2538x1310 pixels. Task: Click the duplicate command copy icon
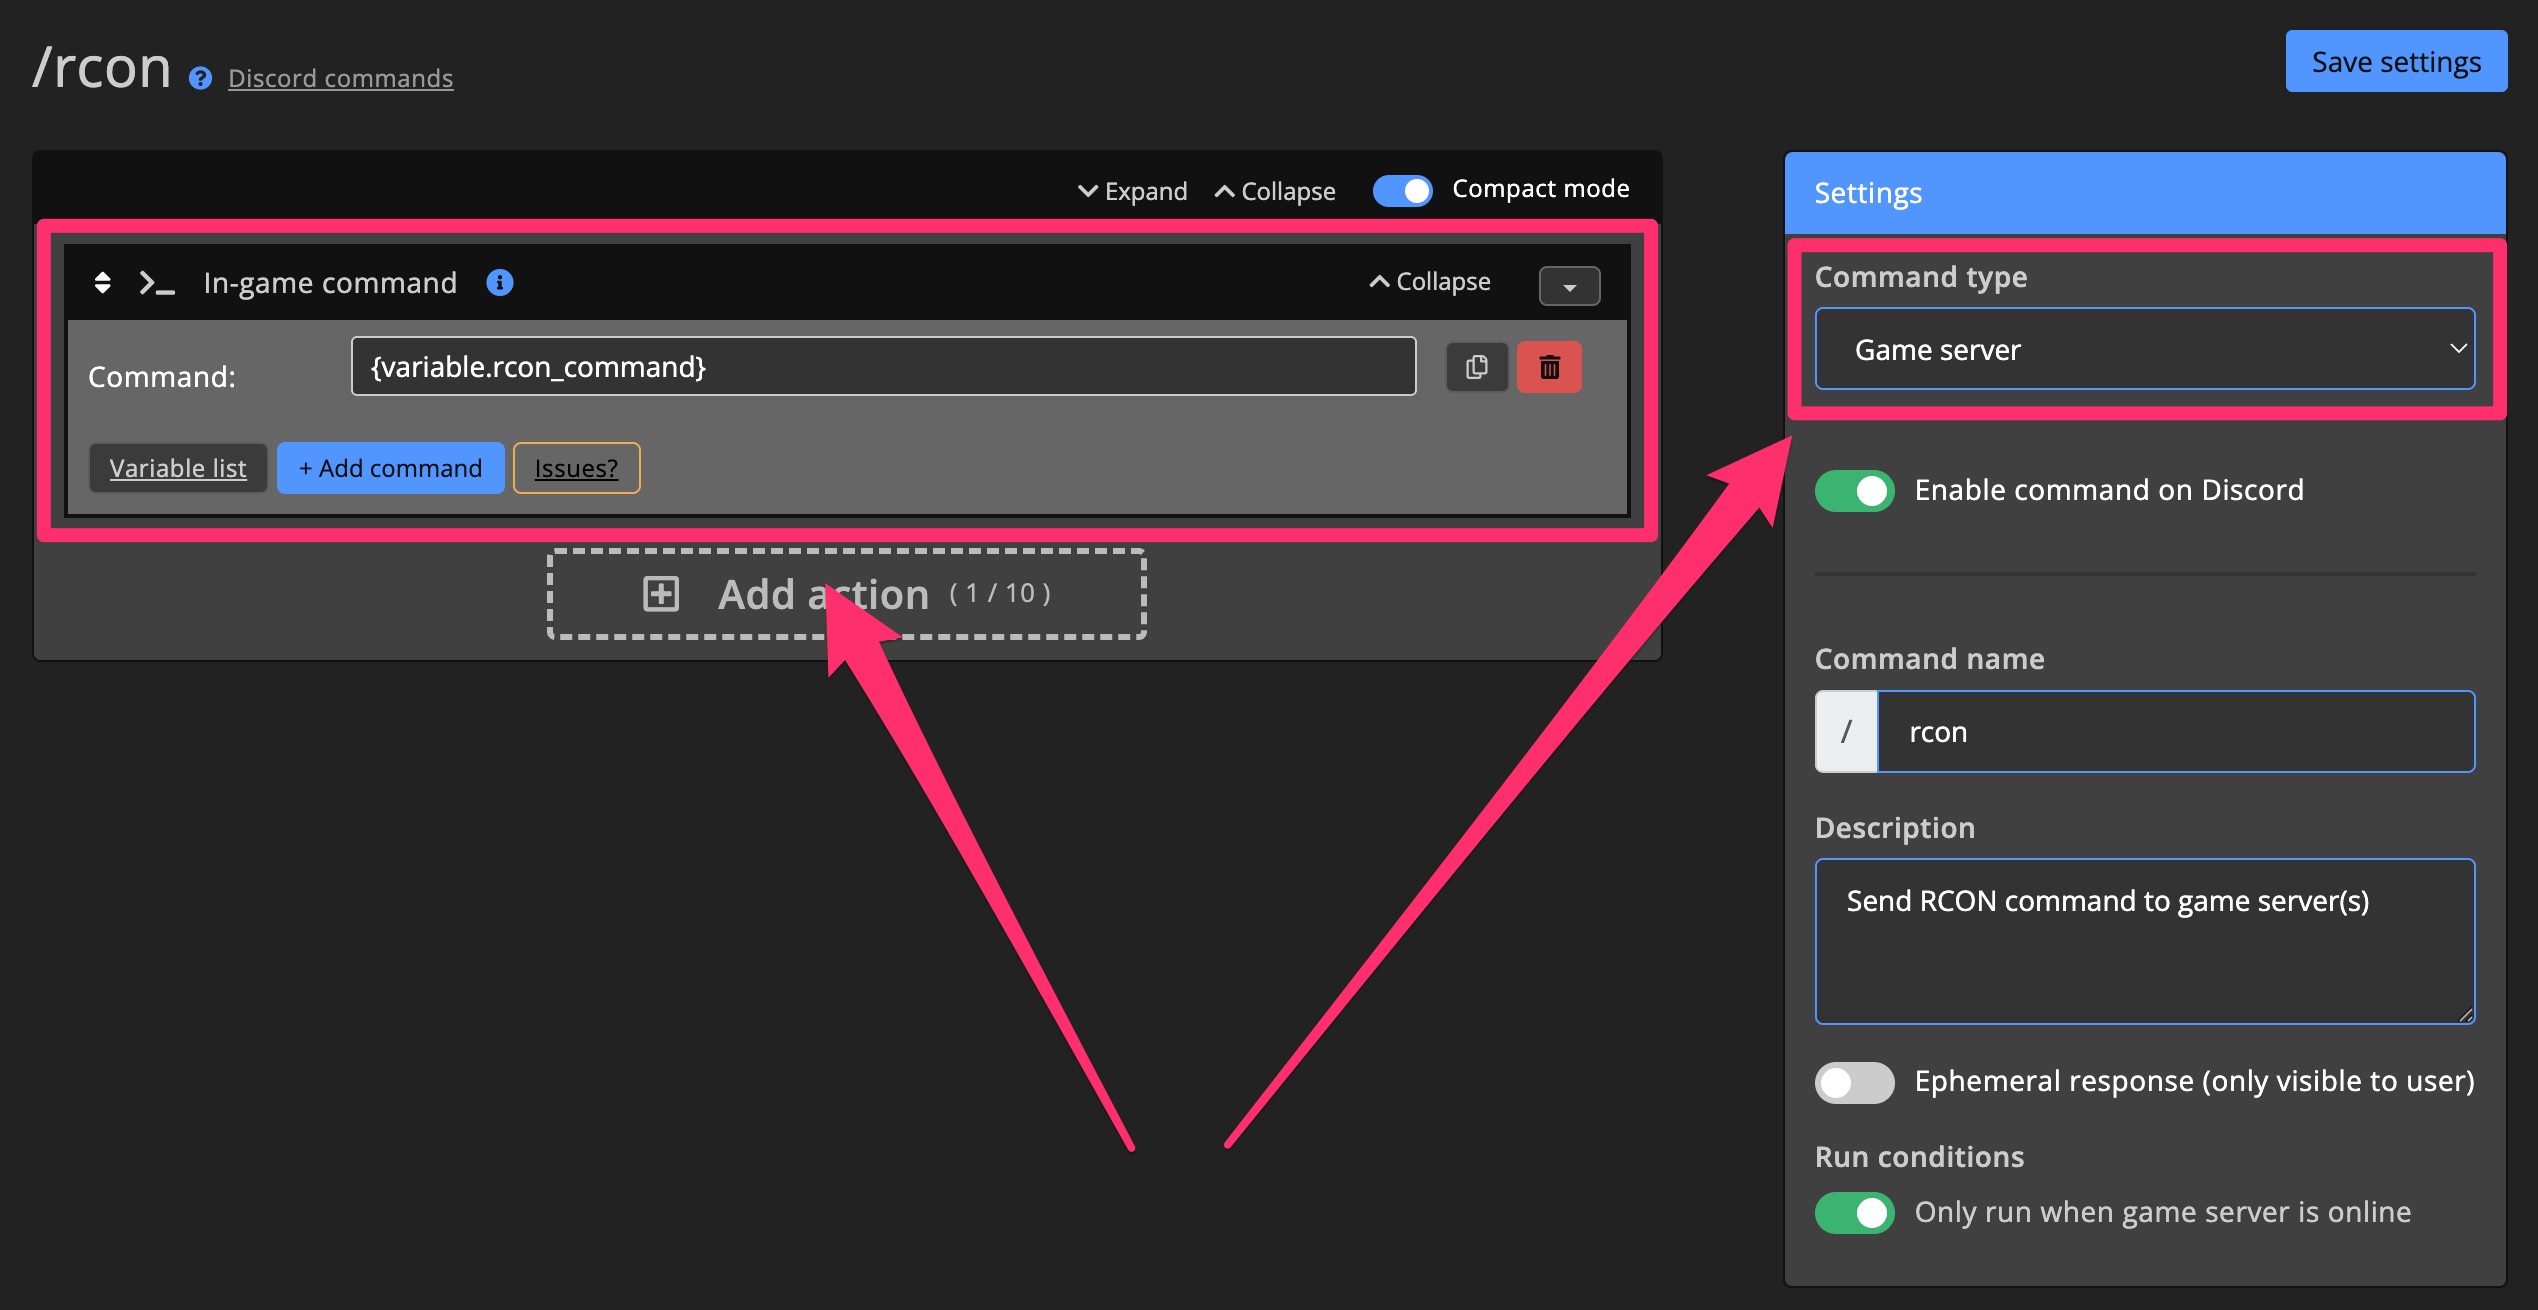tap(1476, 367)
